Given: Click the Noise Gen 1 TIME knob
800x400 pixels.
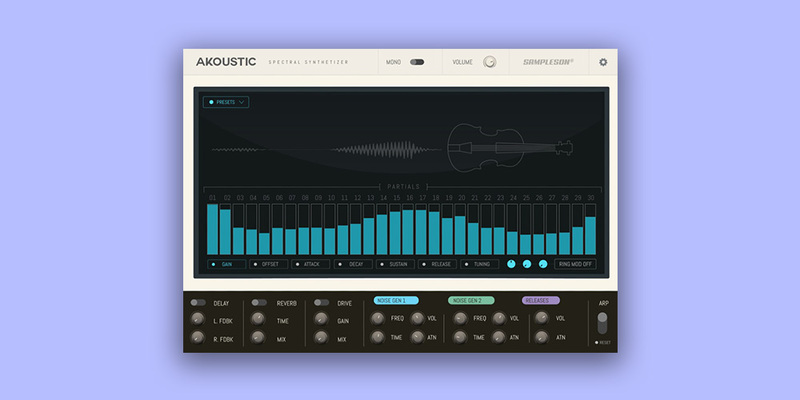Looking at the screenshot, I should (378, 337).
